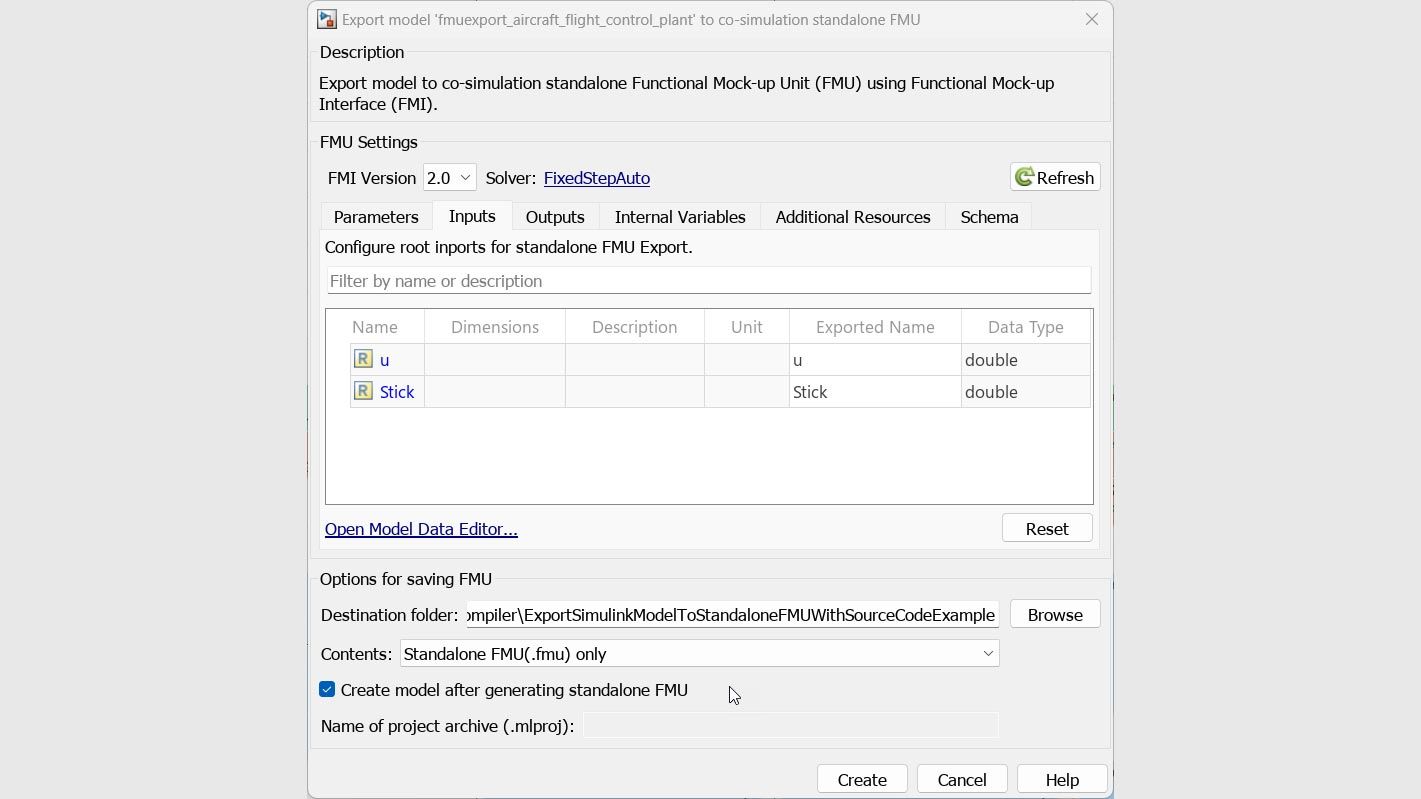Open the Model Data Editor
Screen dimensions: 1421x799
(420, 528)
